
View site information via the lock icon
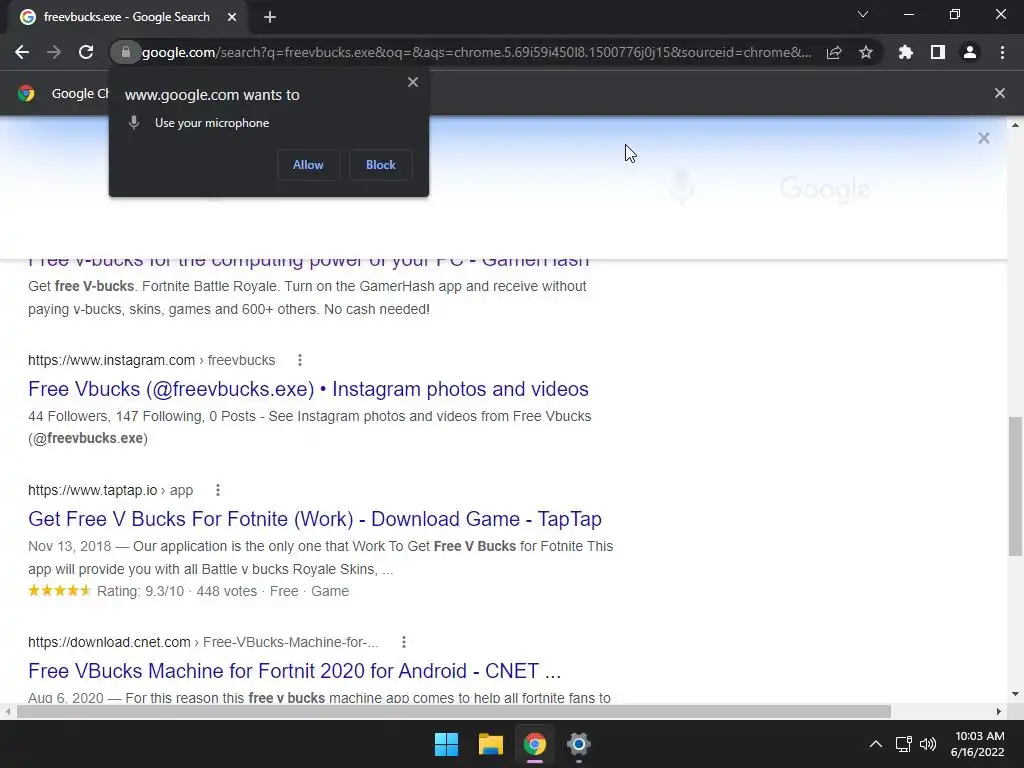coord(126,52)
